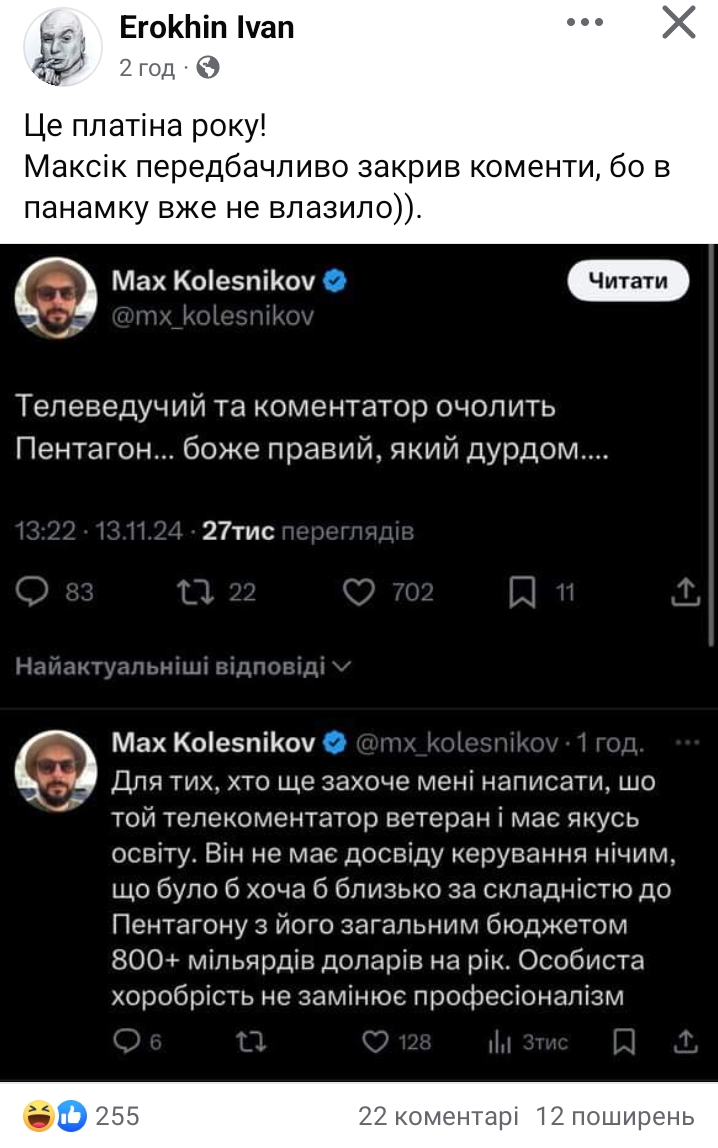Click Max Kolesnikov's blue verified badge
718x1148 pixels.
pyautogui.click(x=336, y=283)
